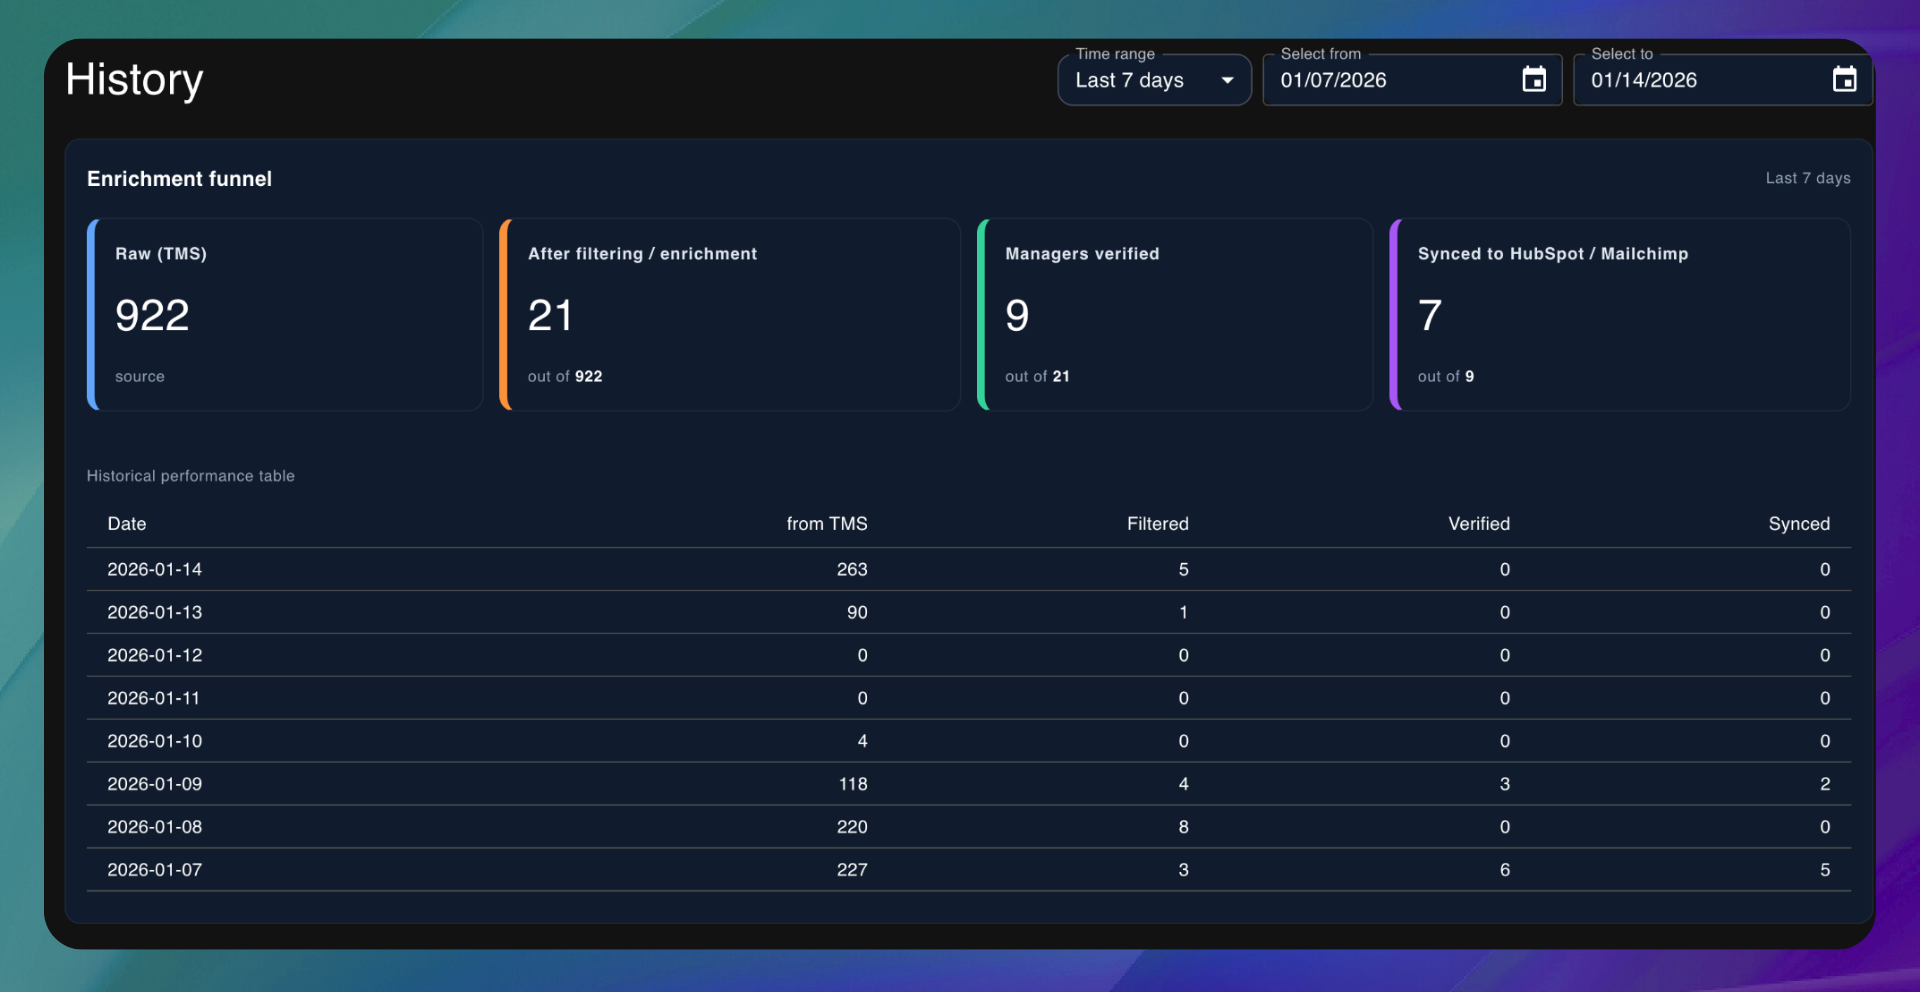Screen dimensions: 1920x992
Task: Click the Date column header
Action: pos(127,524)
